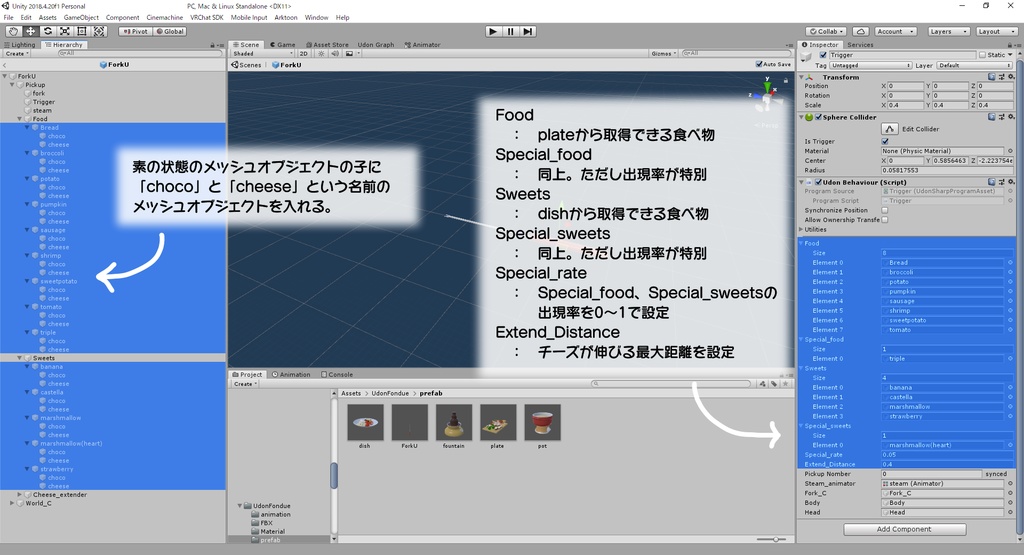
Task: Open the Layer dropdown showing Default
Action: (x=974, y=65)
